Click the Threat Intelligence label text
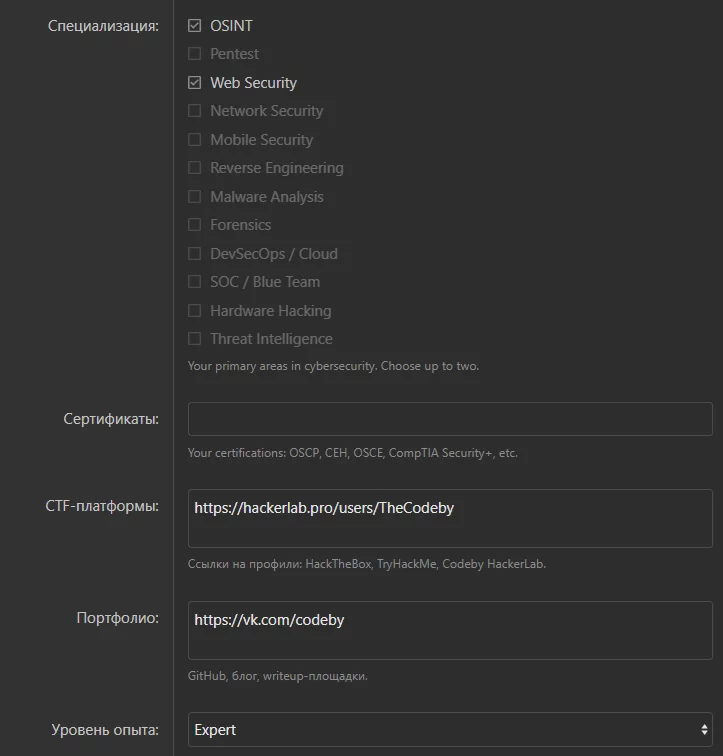The width and height of the screenshot is (723, 756). [271, 339]
